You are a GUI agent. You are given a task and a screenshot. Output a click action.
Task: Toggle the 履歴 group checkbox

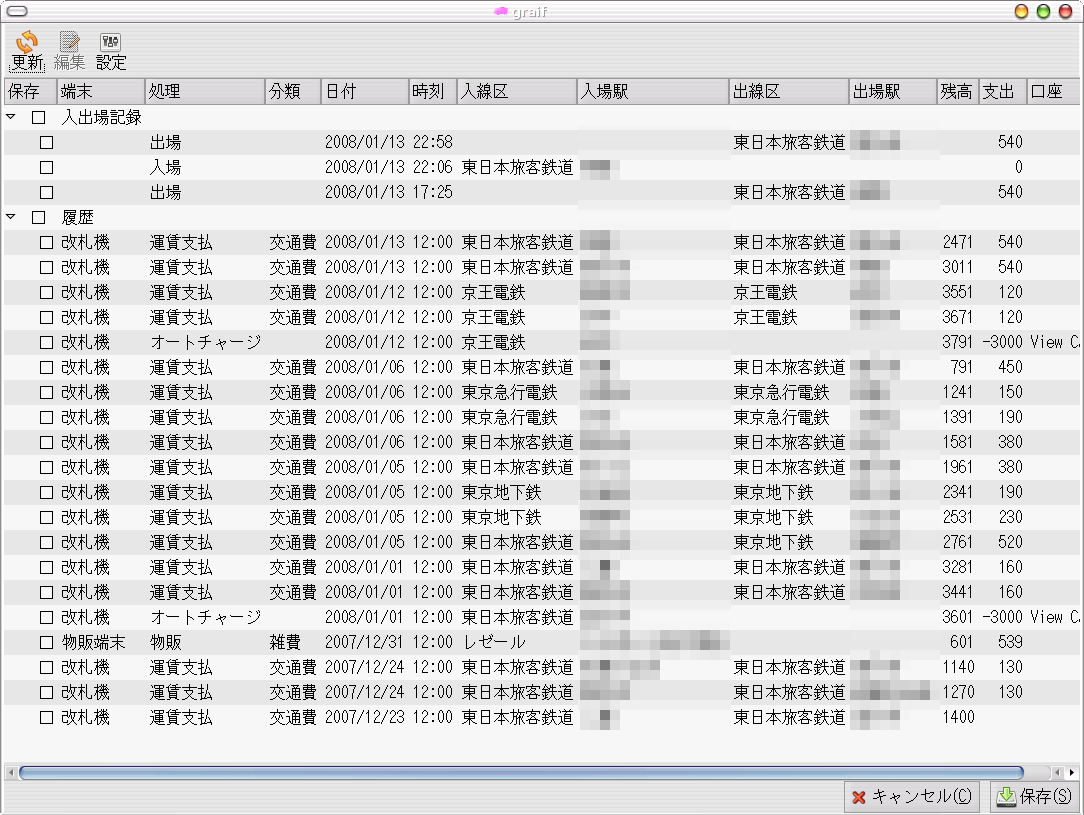39,217
